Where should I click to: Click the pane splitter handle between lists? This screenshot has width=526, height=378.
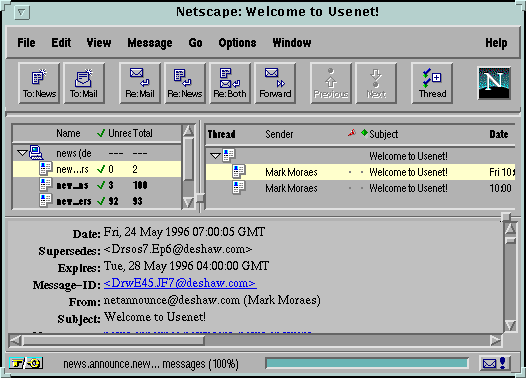200,198
